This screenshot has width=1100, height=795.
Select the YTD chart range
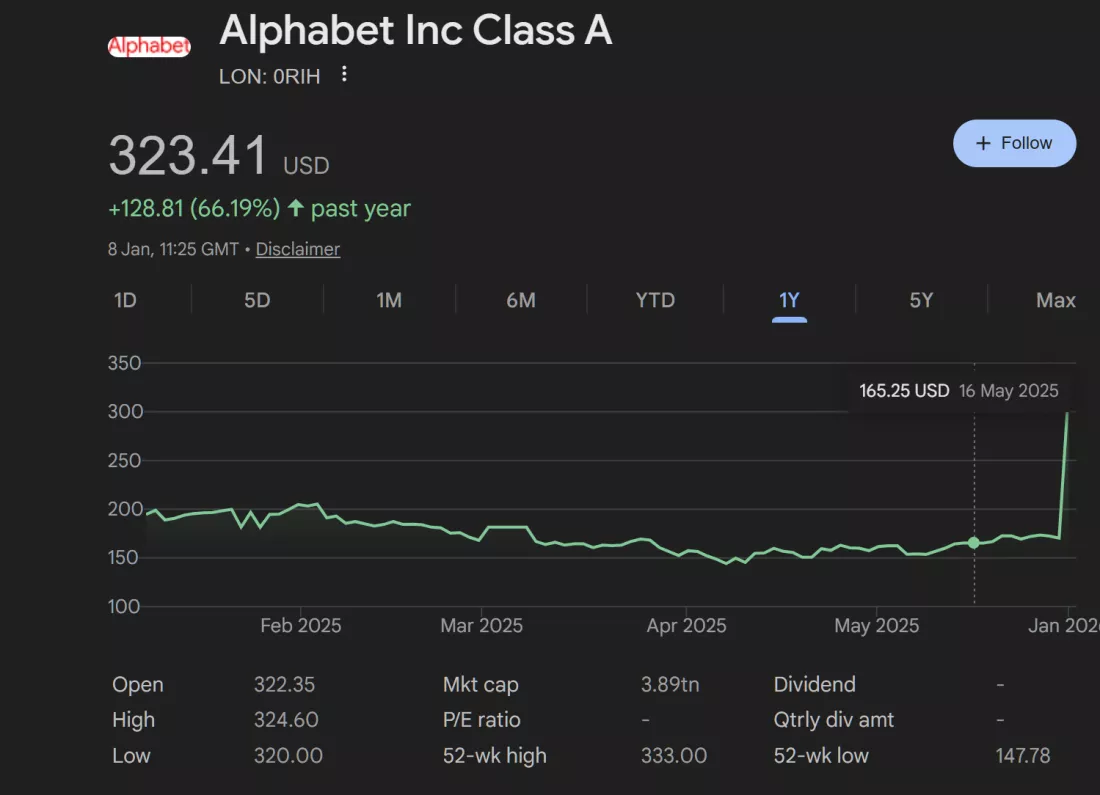click(x=655, y=300)
